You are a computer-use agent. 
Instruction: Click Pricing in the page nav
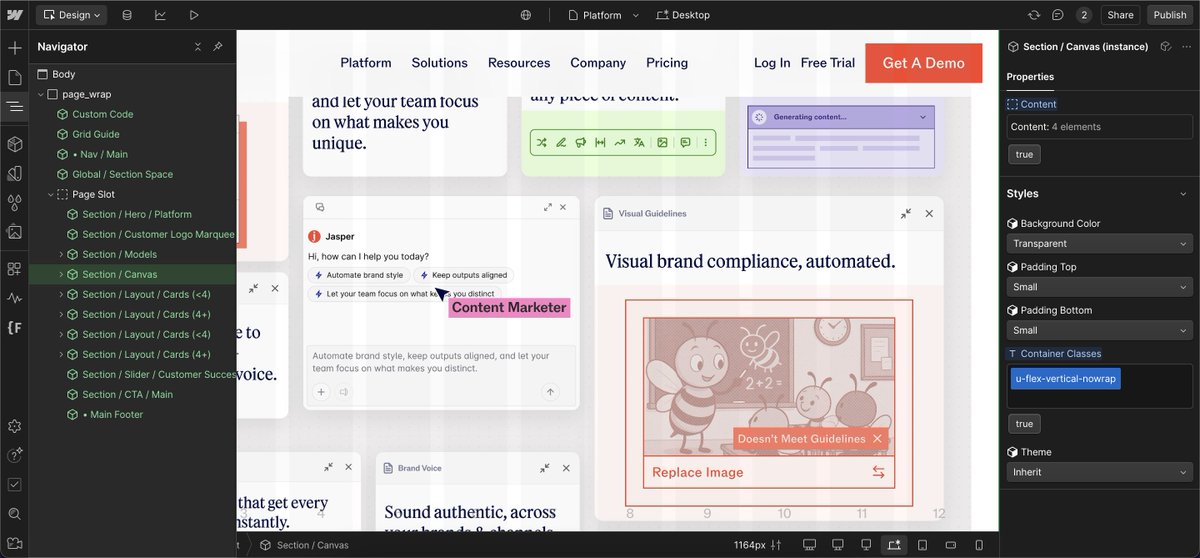667,63
